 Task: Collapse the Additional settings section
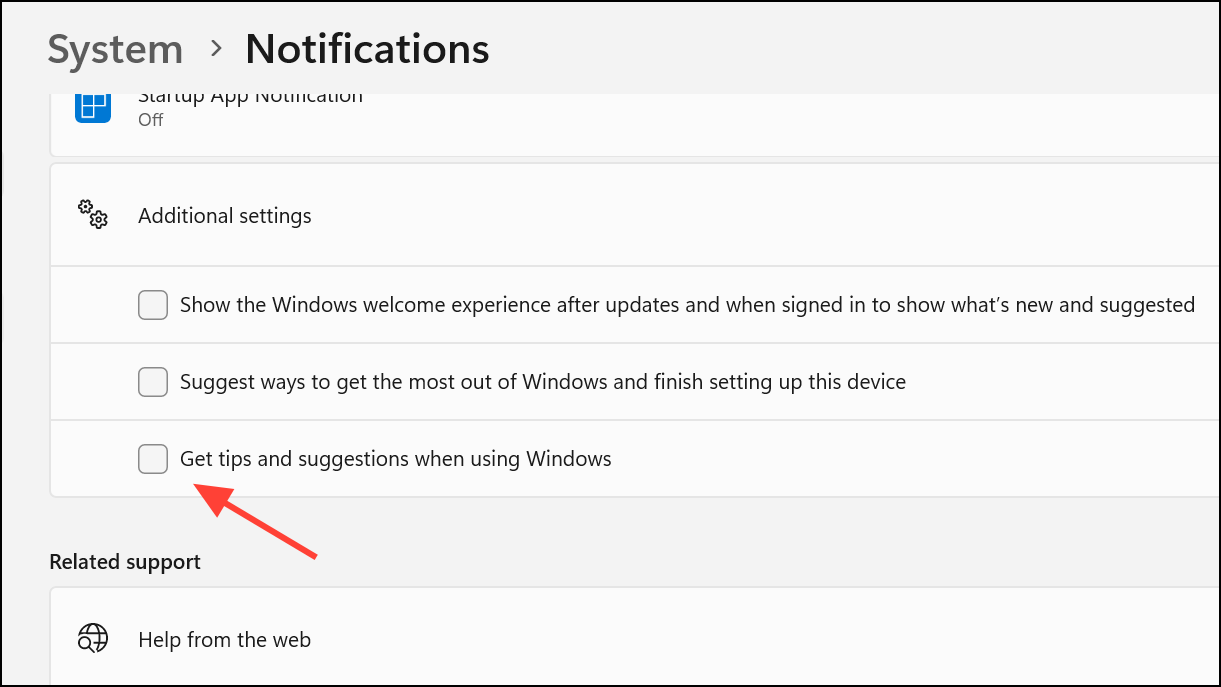(x=635, y=216)
